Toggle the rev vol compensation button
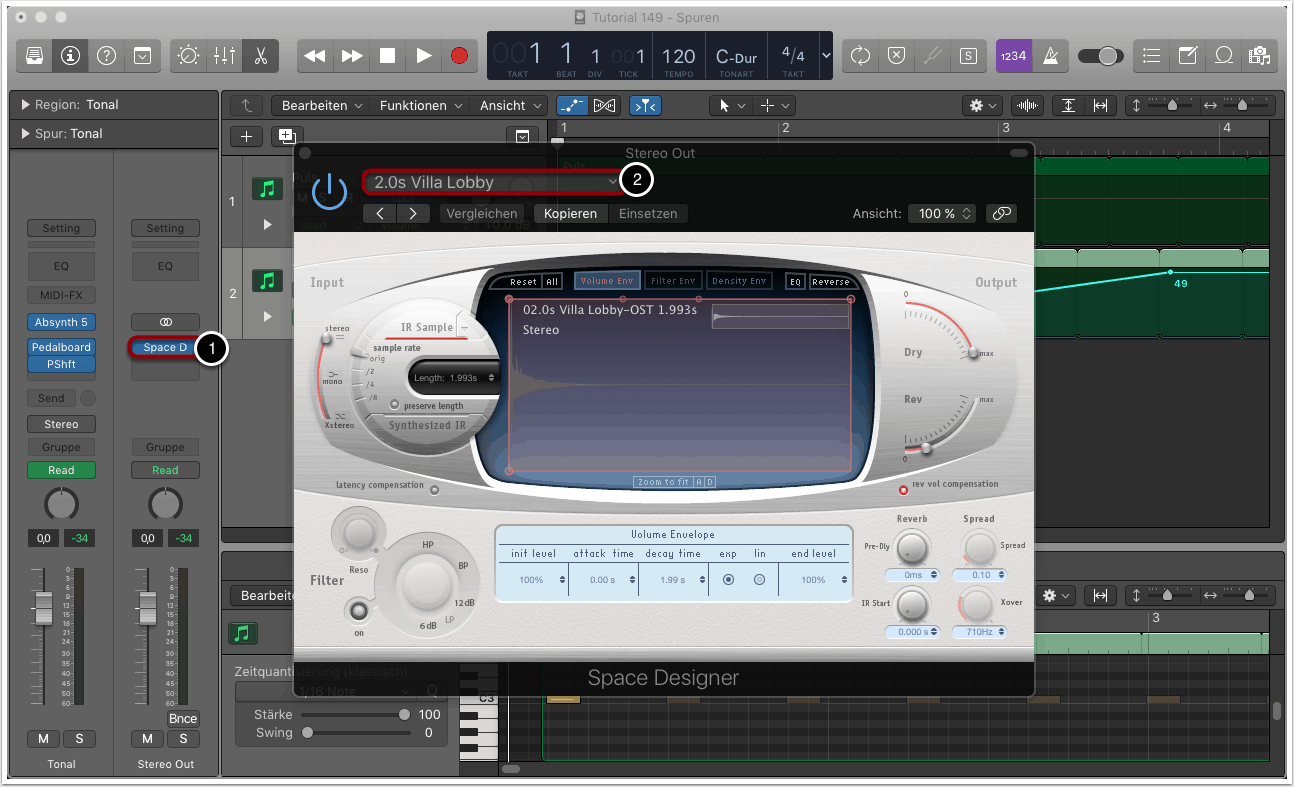Screen dimensions: 1294x787 [903, 490]
